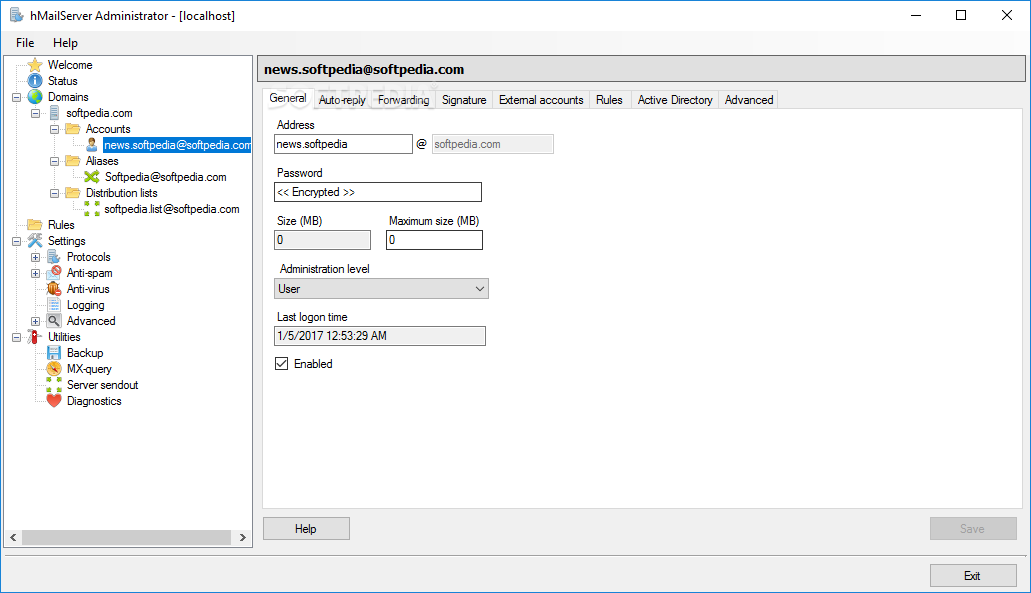Click the Distribution lists folder icon

click(x=73, y=193)
